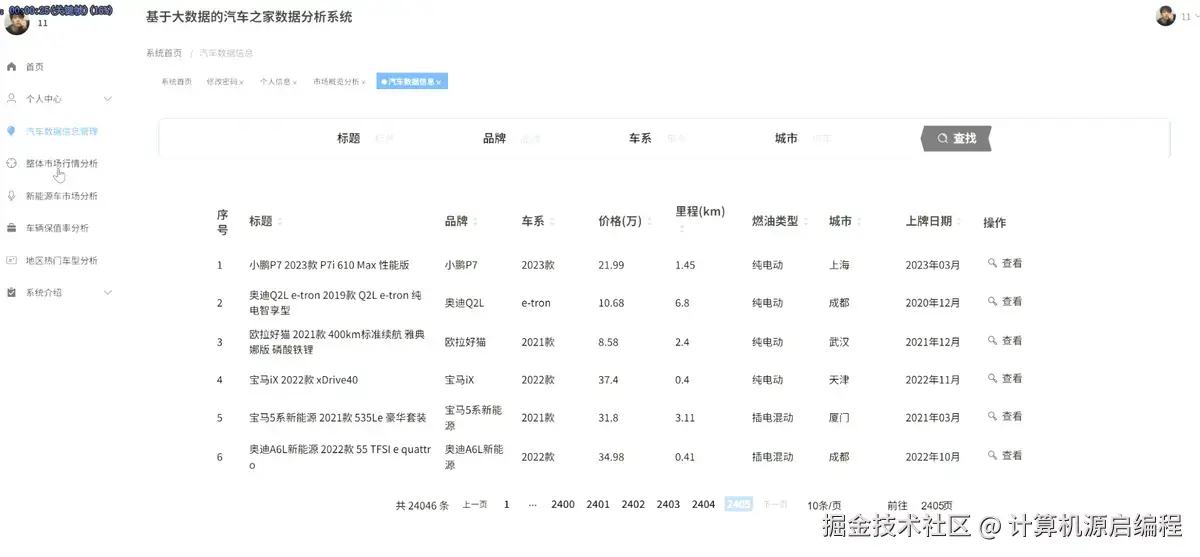The width and height of the screenshot is (1200, 557).
Task: Click the 整体市场行情分析 sidebar icon
Action: click(x=11, y=163)
